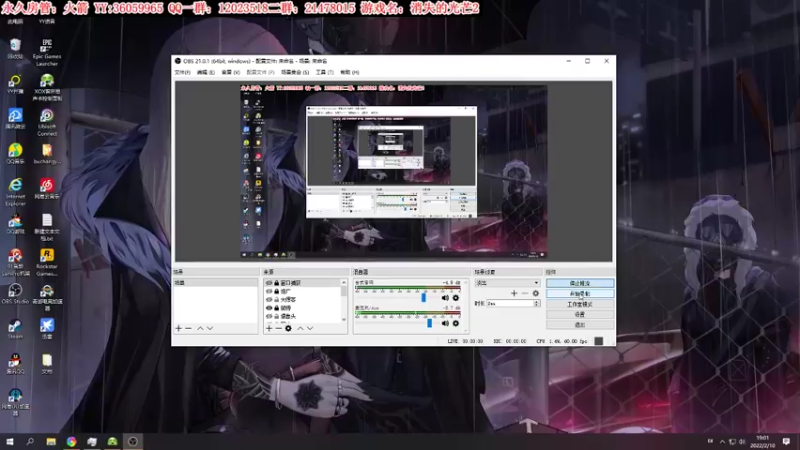The width and height of the screenshot is (800, 450).
Task: Toggle visibility eye of second source row
Action: (269, 291)
